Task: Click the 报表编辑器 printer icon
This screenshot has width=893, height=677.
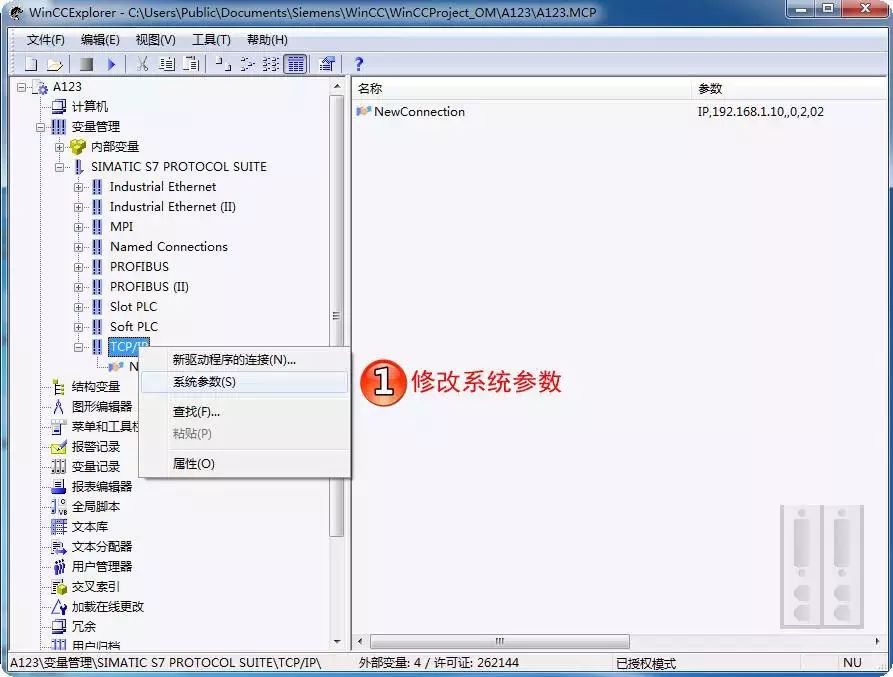Action: (58, 487)
